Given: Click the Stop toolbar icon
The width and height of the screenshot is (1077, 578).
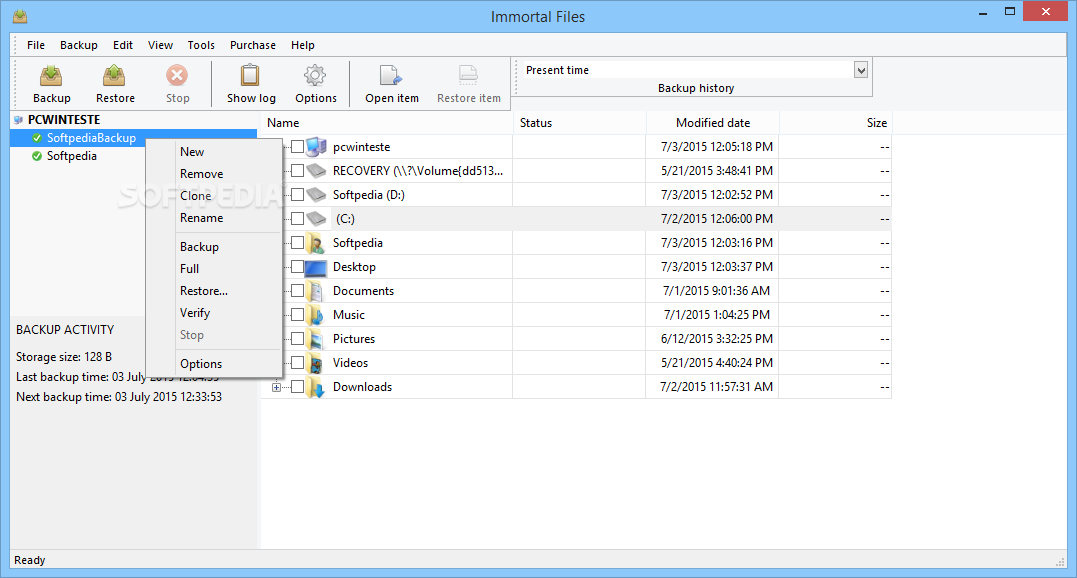Looking at the screenshot, I should pyautogui.click(x=177, y=76).
